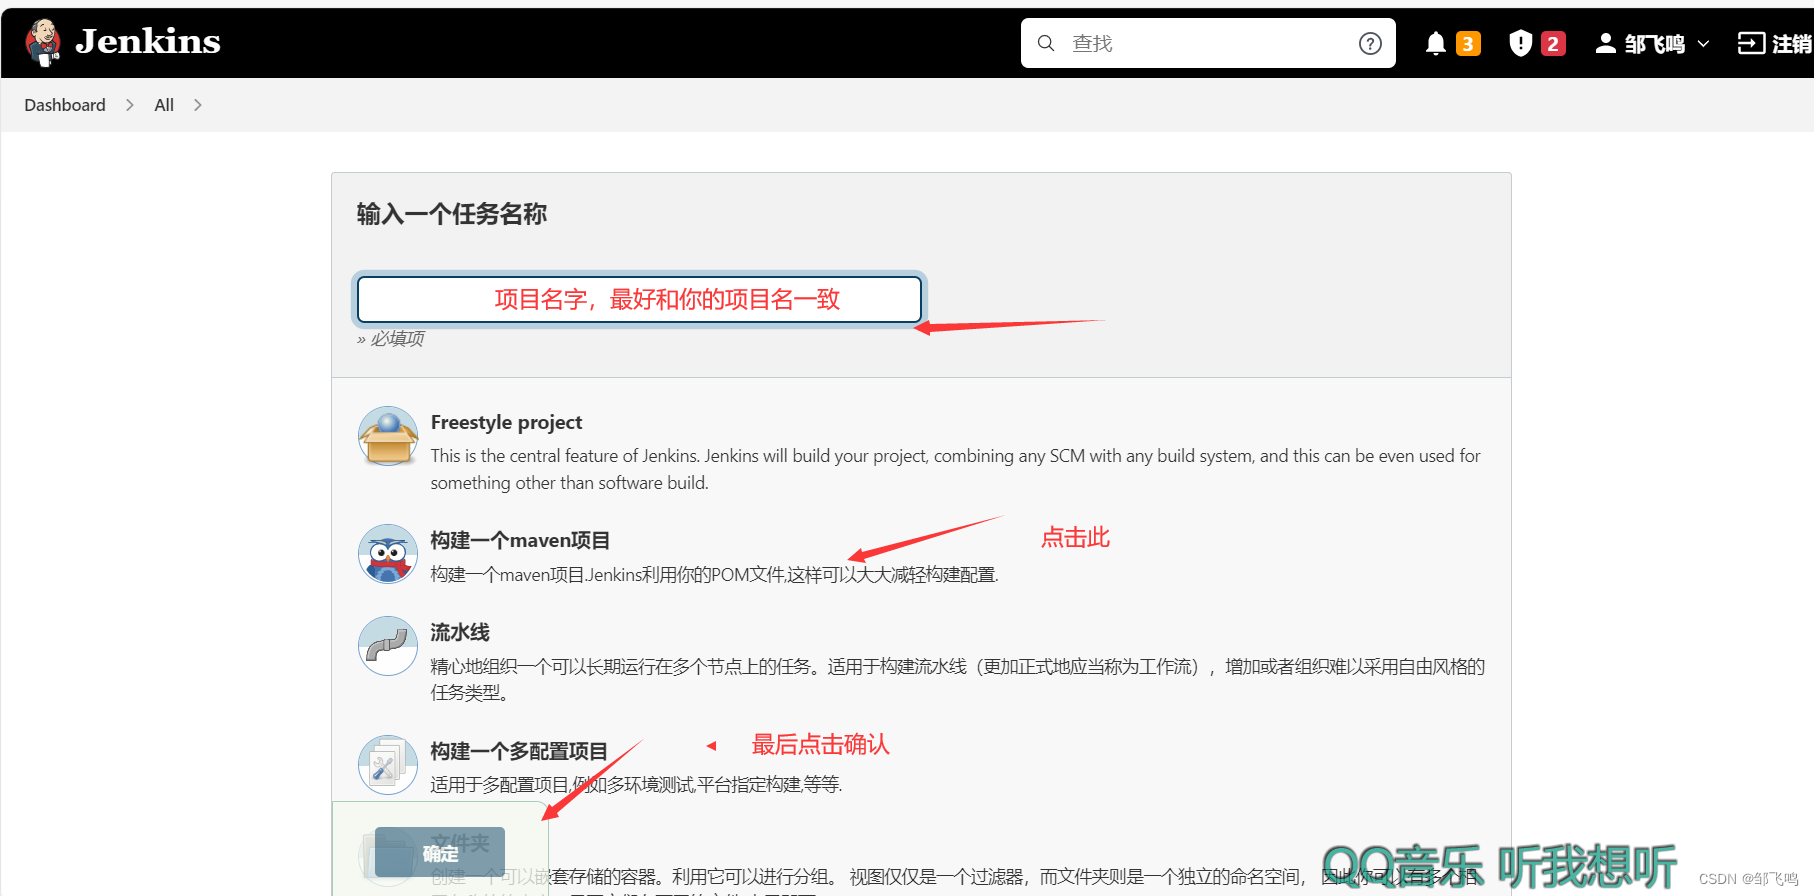Click the 必填项 required hint

[x=391, y=339]
